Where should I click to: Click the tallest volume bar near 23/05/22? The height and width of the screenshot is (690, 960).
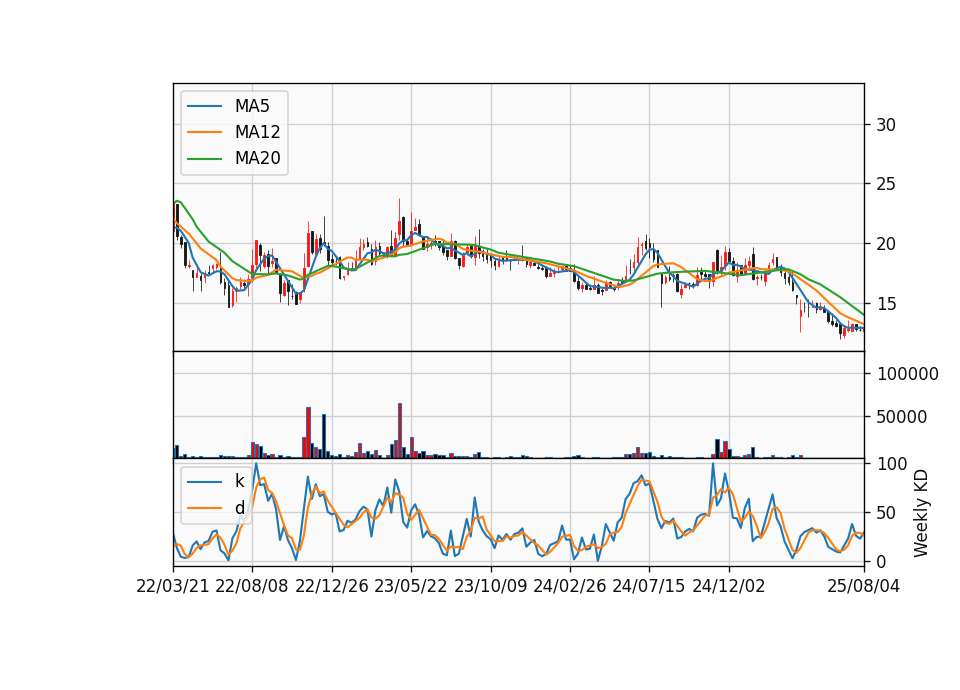[400, 430]
